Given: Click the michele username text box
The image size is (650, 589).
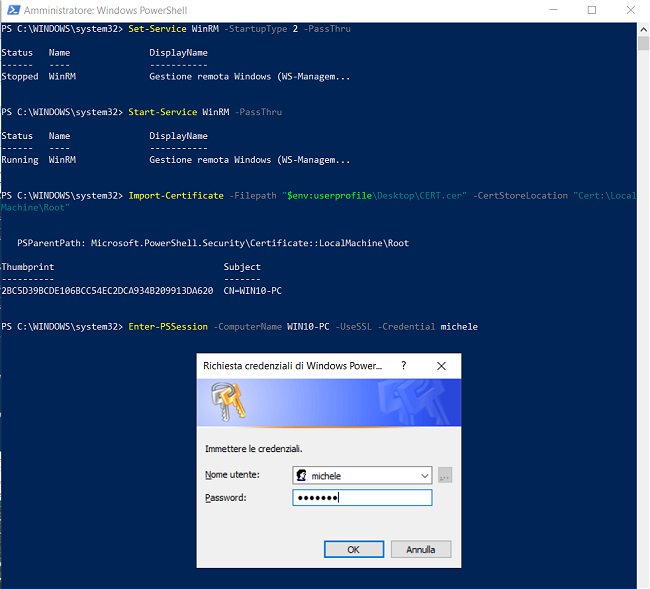Looking at the screenshot, I should pos(360,476).
